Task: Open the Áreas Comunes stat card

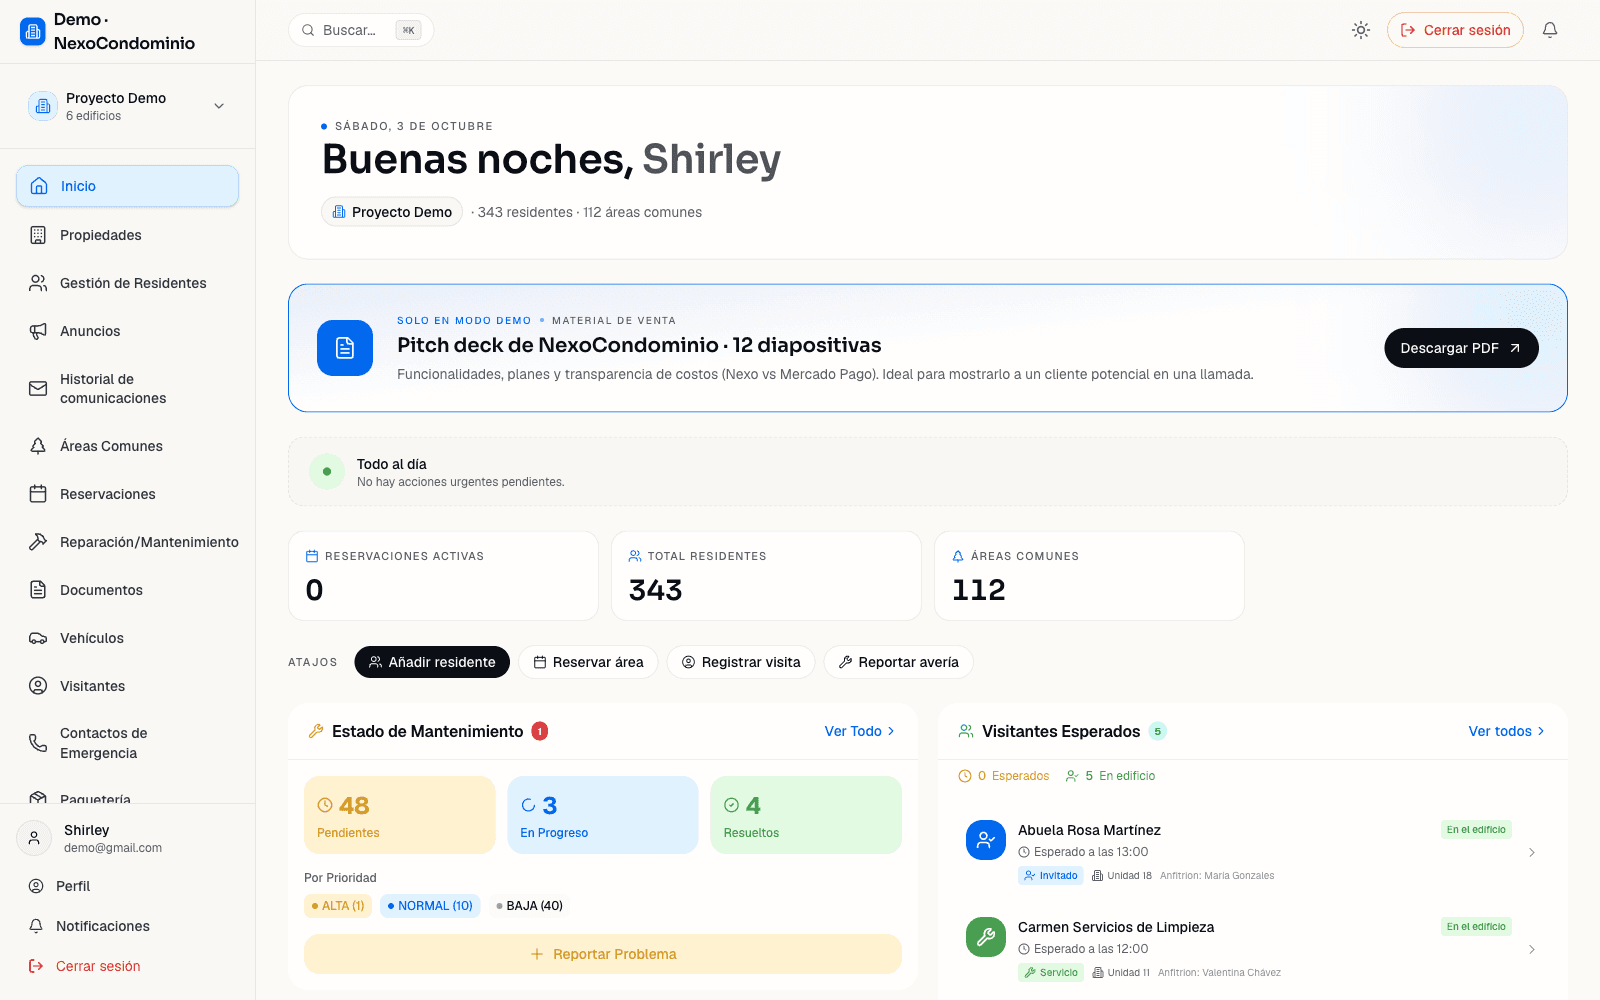Action: [1089, 576]
